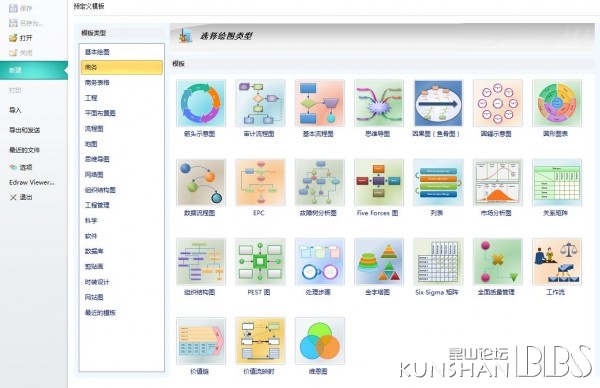Click 导出和发送 menu entry
The image size is (600, 388).
pyautogui.click(x=24, y=130)
